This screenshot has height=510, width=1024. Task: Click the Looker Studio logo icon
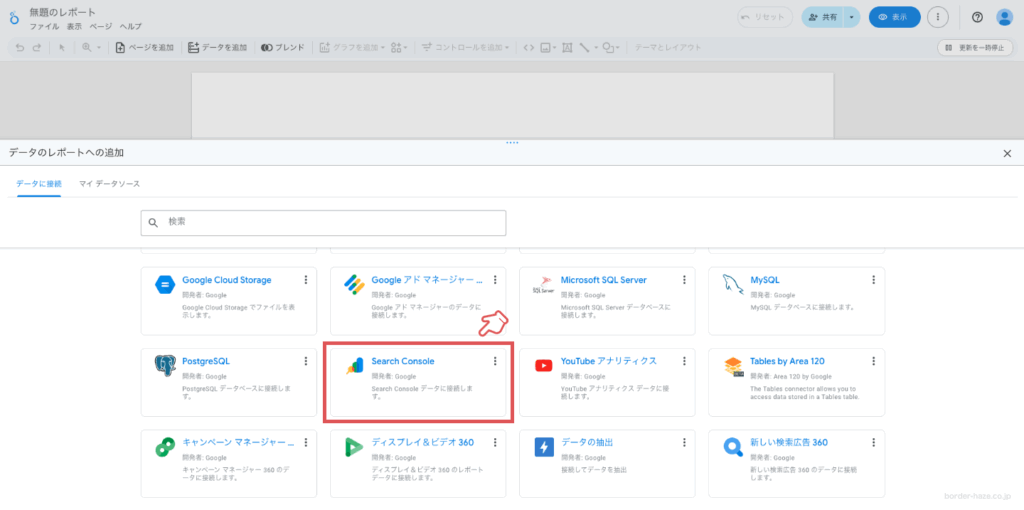point(14,18)
